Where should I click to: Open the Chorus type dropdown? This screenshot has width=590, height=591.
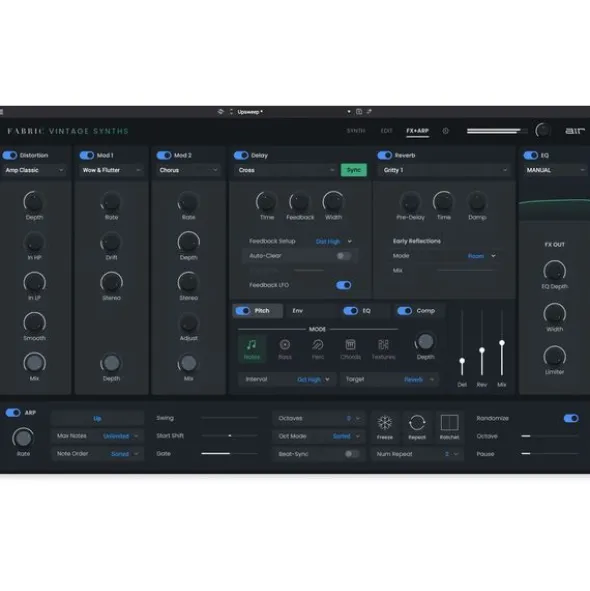click(x=188, y=170)
